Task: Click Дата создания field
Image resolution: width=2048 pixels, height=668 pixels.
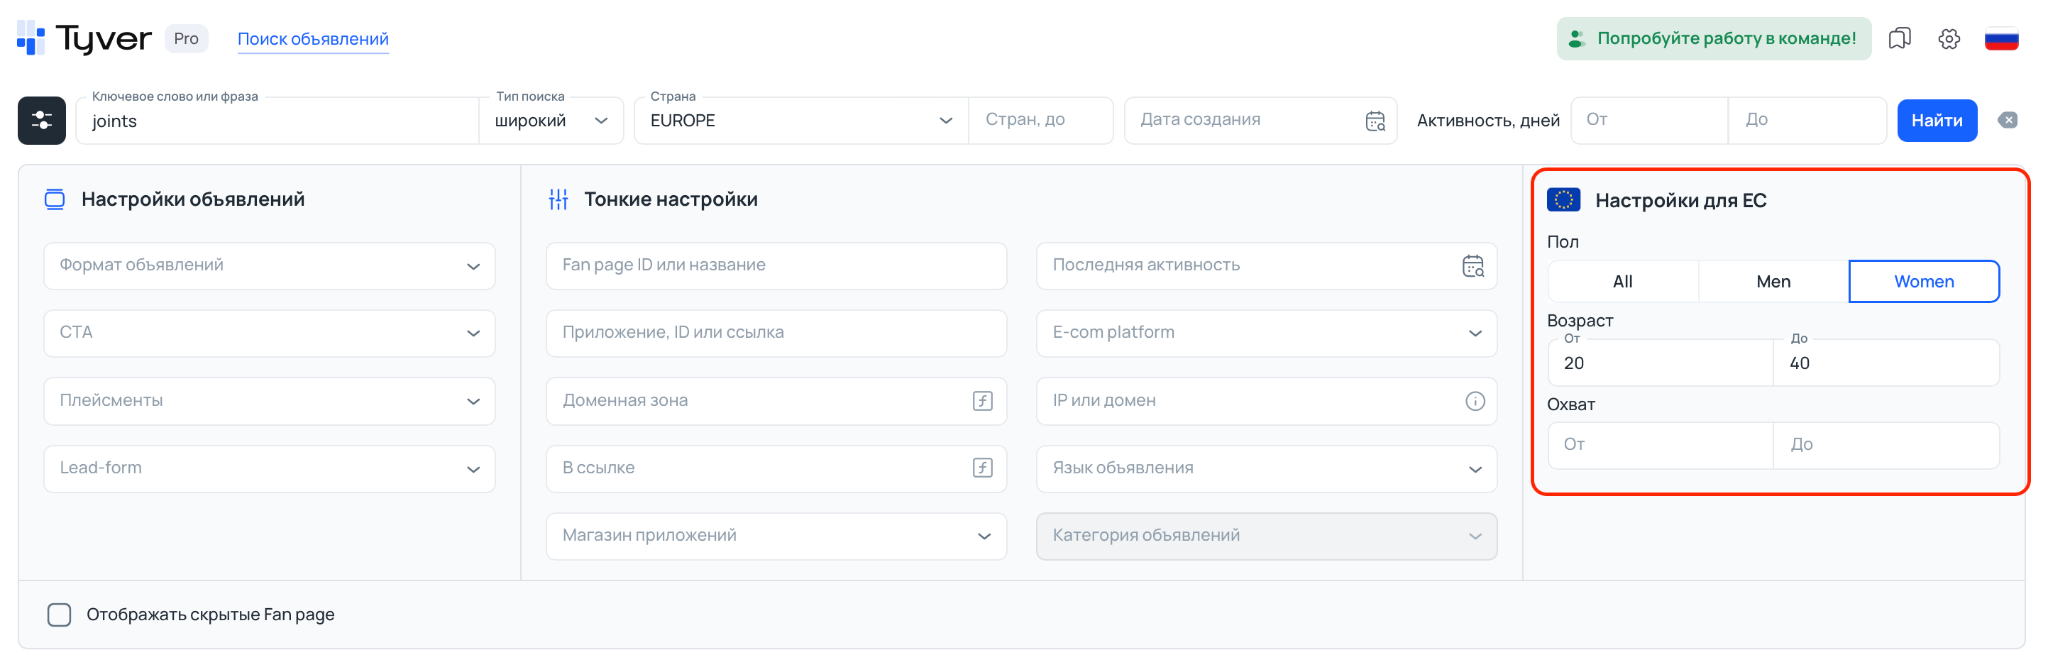Action: tap(1261, 120)
